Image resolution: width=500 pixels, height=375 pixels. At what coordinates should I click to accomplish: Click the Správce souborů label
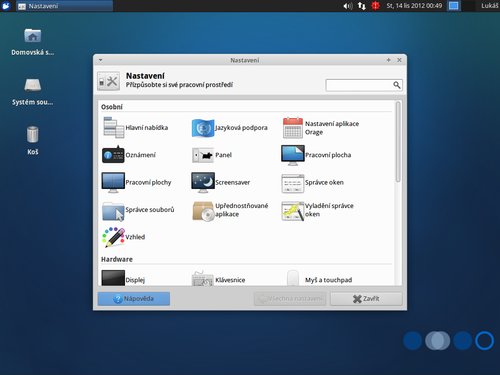(x=150, y=210)
